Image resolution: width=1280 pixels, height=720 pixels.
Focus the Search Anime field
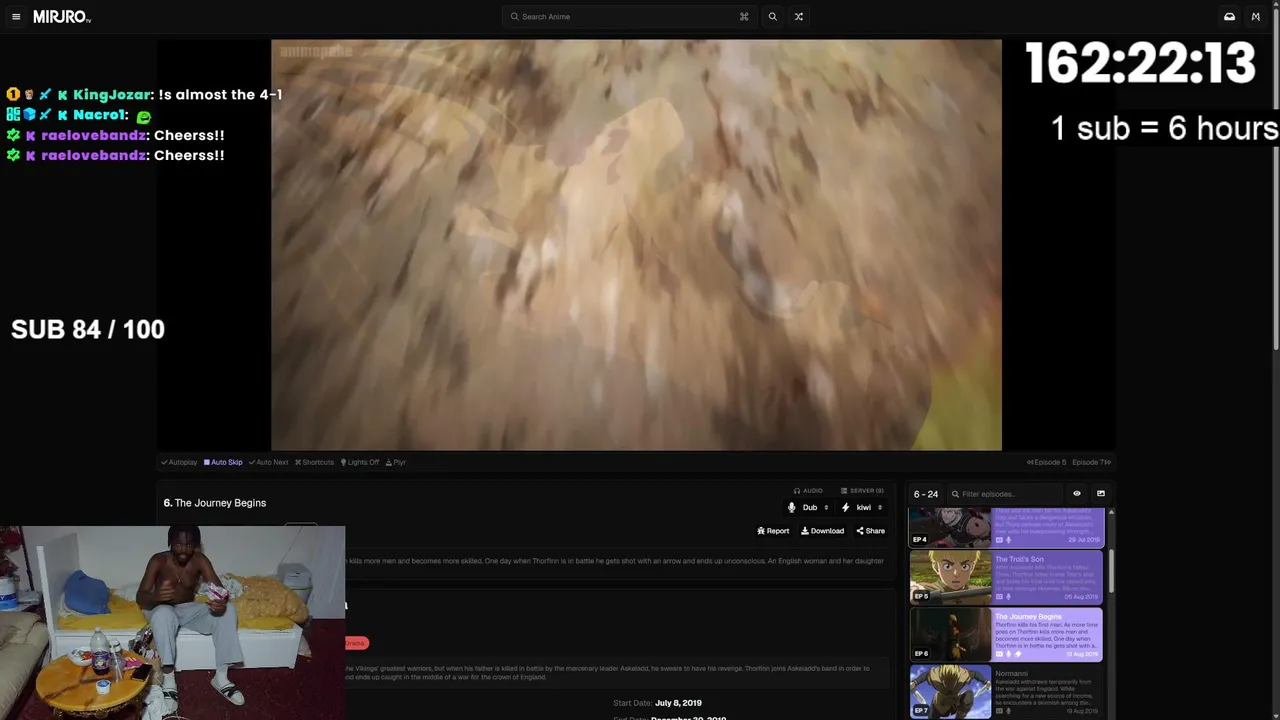[628, 17]
